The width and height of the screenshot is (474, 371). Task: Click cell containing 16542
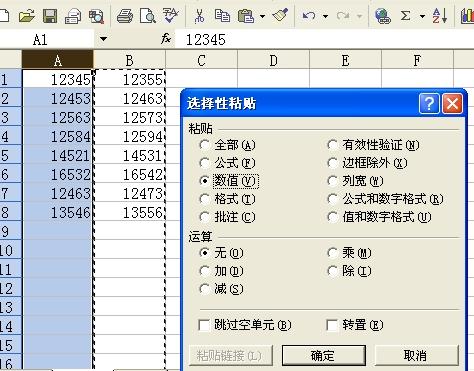point(129,174)
